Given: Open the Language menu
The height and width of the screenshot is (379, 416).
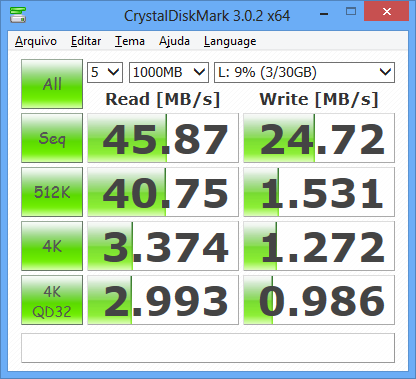Looking at the screenshot, I should coord(230,41).
